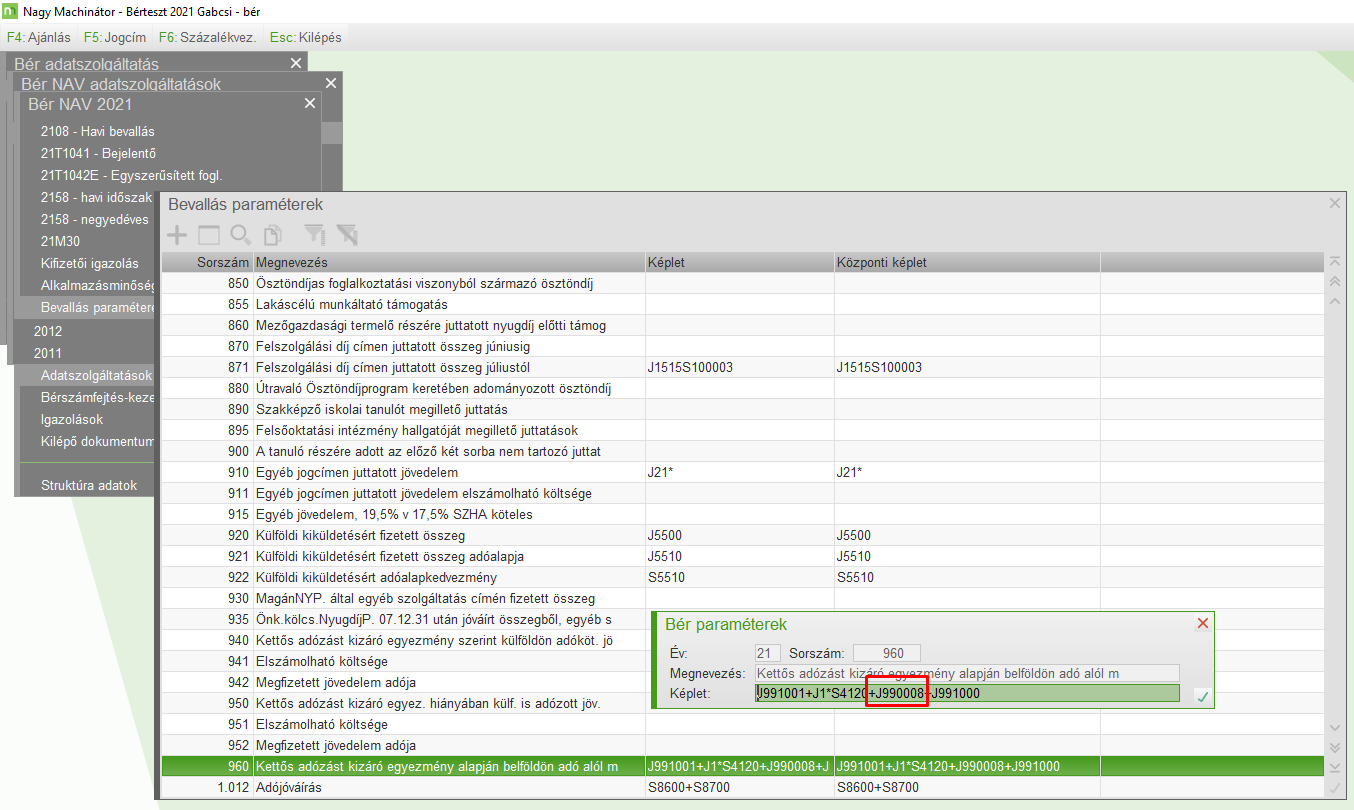Select highlighted row 960 Kettős adózást
The height and width of the screenshot is (810, 1354).
coord(741,766)
